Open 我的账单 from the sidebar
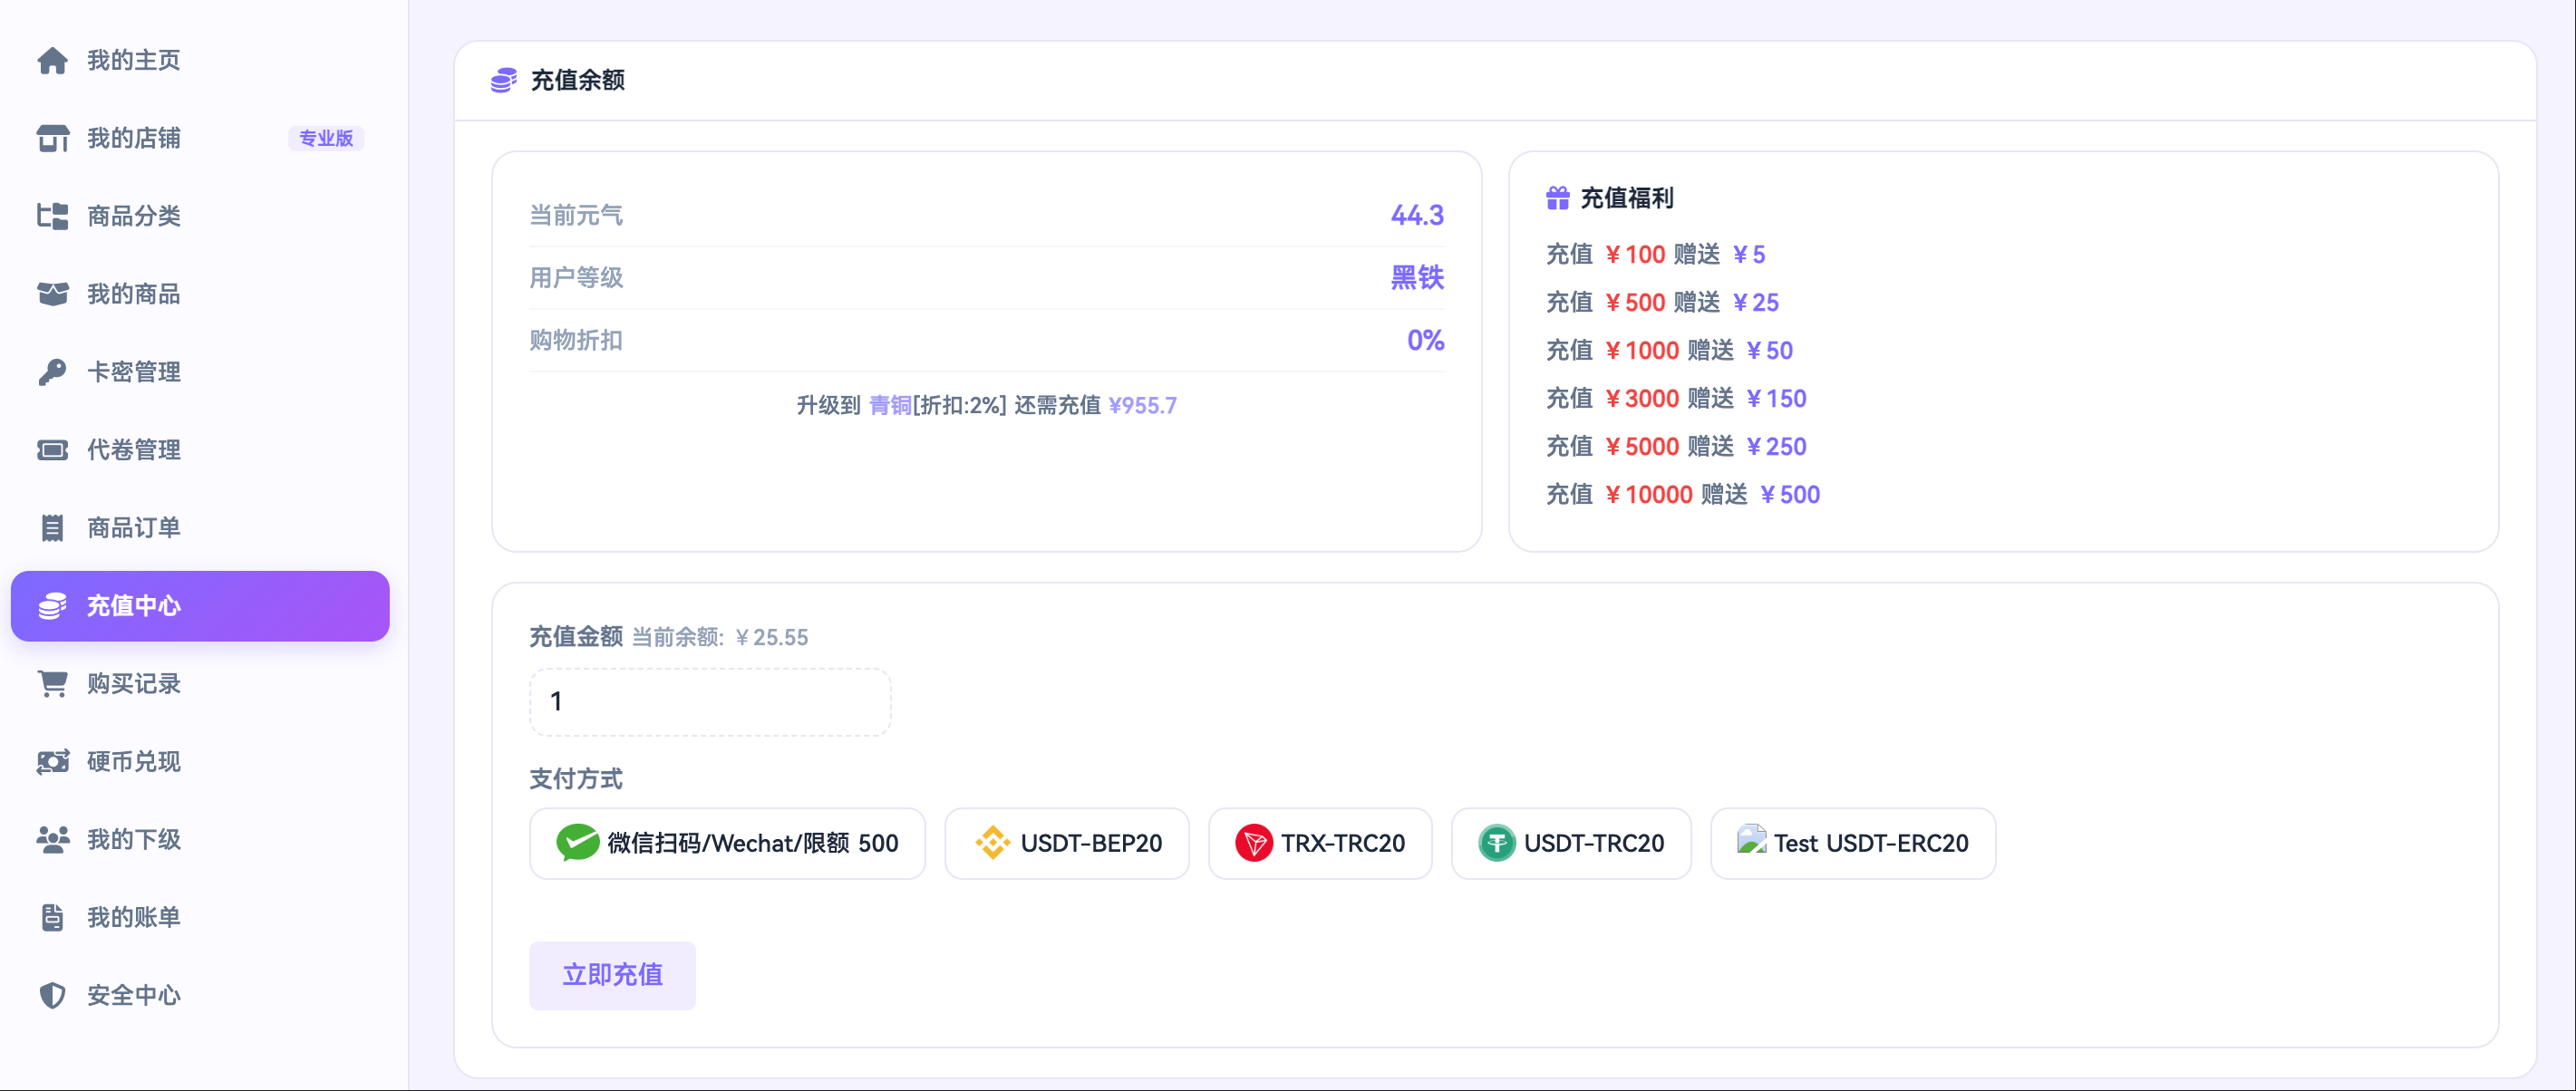The image size is (2576, 1091). (x=133, y=917)
